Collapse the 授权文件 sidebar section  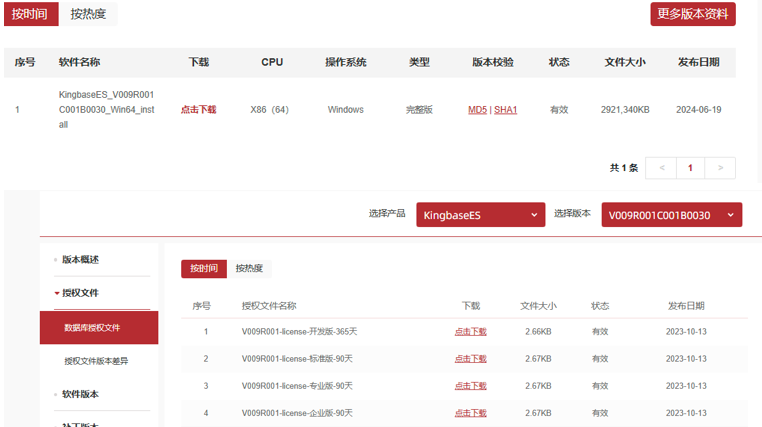click(x=81, y=293)
